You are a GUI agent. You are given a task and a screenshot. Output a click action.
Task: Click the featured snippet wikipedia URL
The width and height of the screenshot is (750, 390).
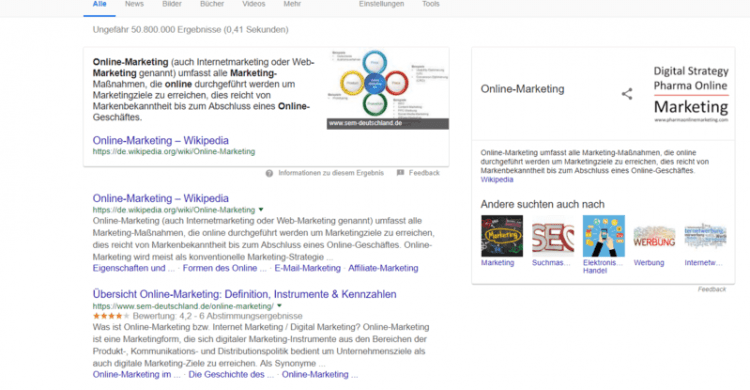[174, 152]
